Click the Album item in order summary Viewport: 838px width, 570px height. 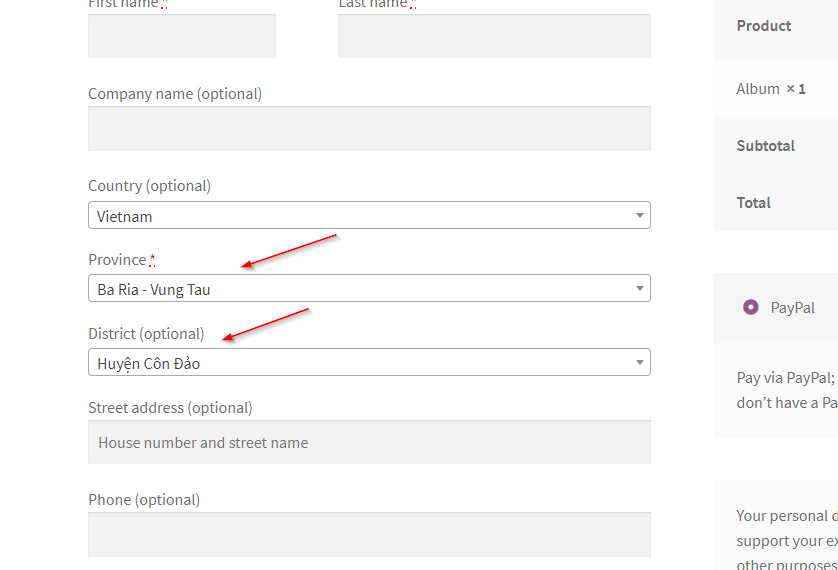point(758,89)
